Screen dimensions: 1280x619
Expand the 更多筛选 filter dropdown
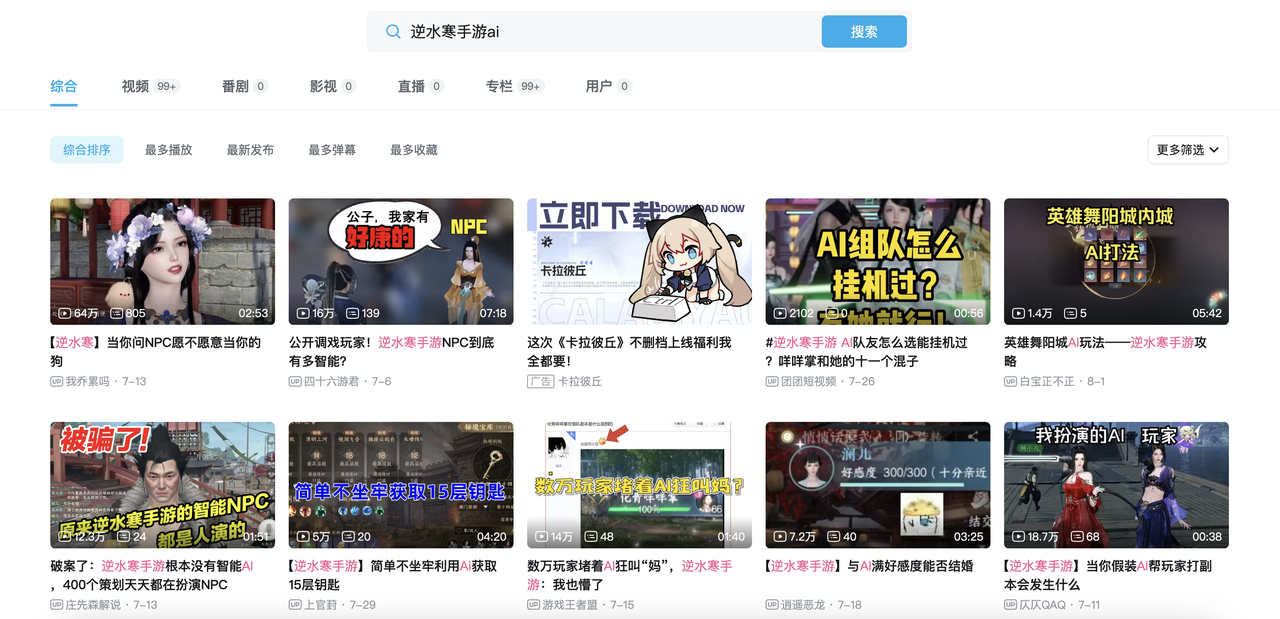(1188, 150)
